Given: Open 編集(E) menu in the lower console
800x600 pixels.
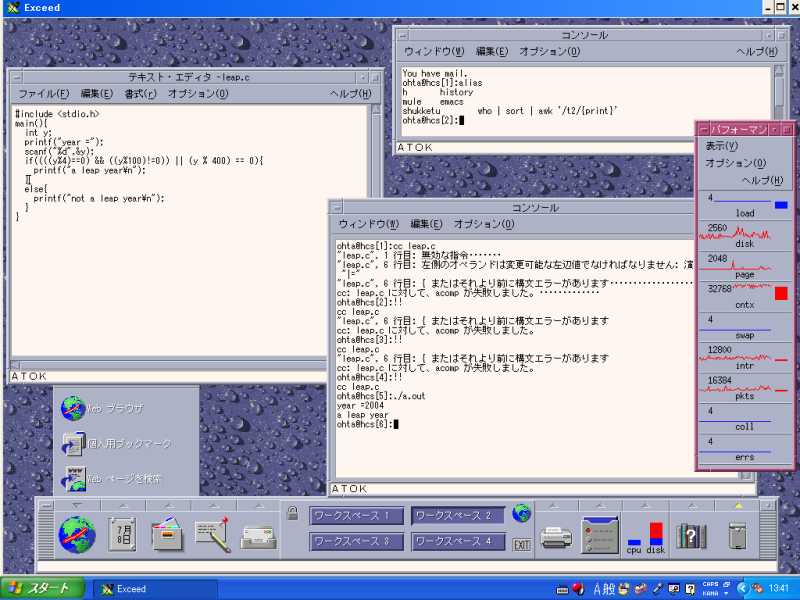Looking at the screenshot, I should click(x=427, y=224).
